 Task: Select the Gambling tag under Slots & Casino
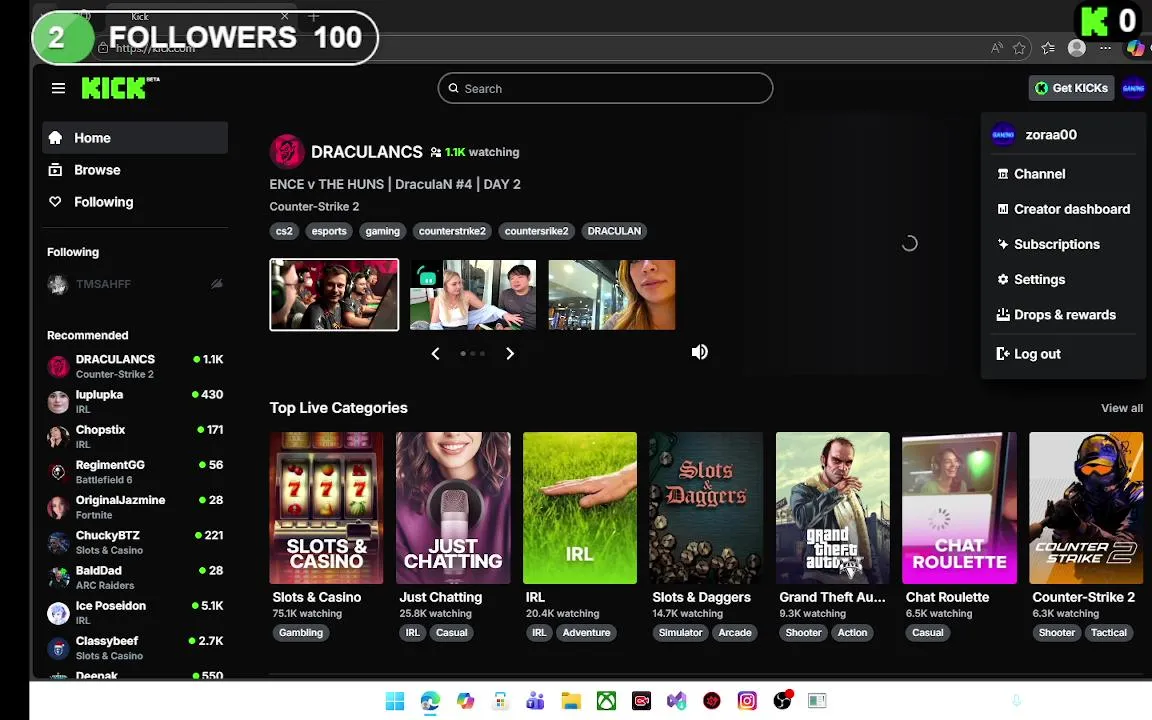click(x=300, y=633)
